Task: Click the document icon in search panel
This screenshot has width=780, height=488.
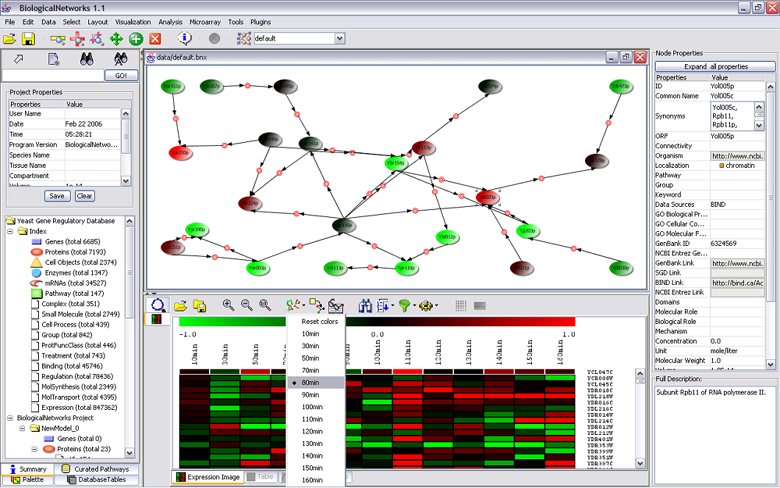Action: click(53, 59)
